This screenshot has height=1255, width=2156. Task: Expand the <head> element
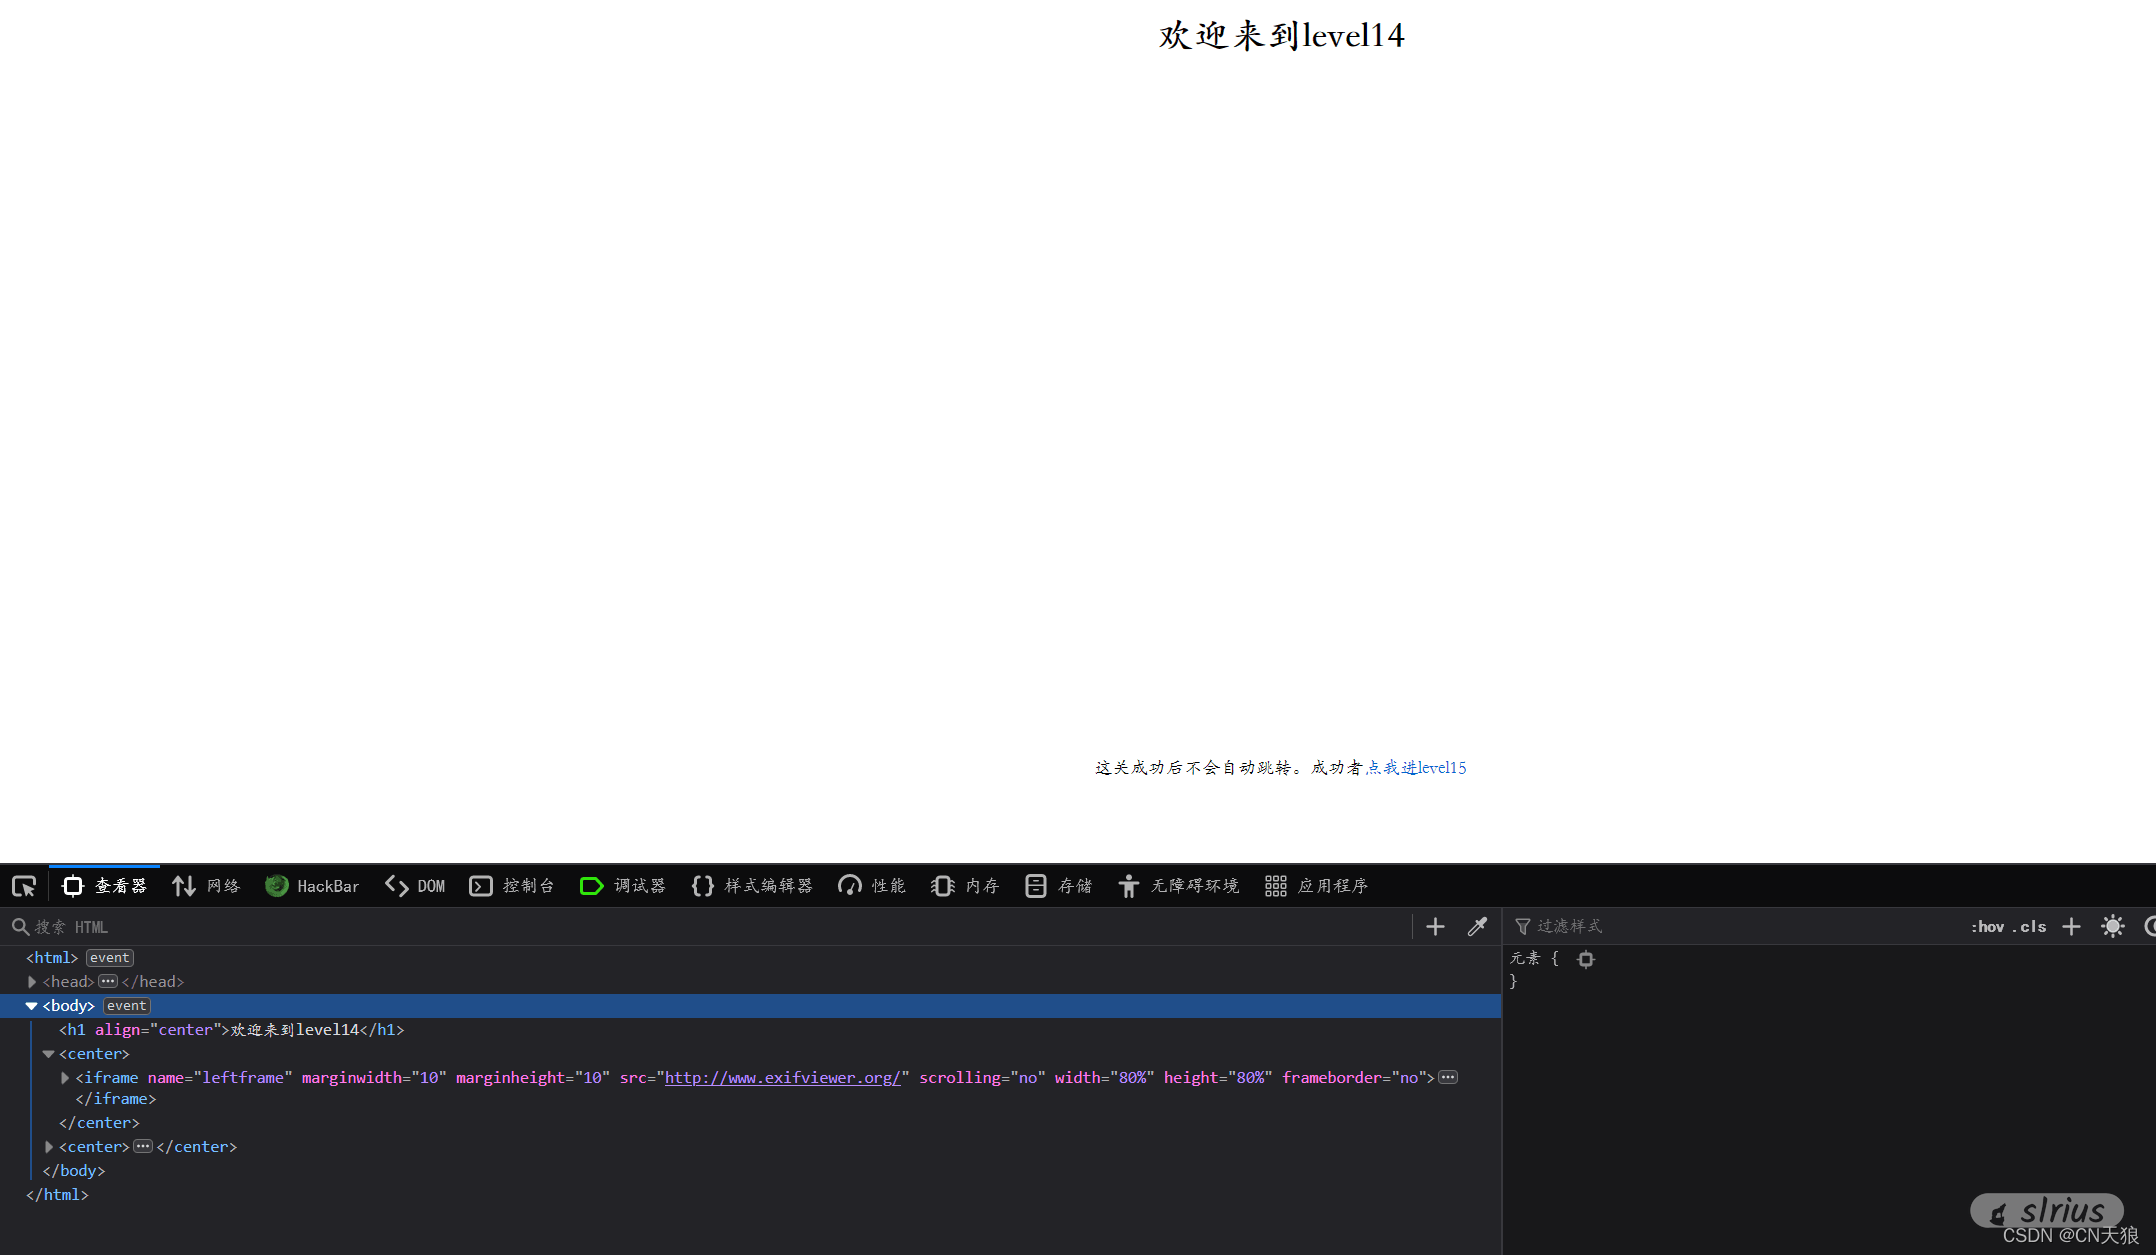tap(31, 981)
